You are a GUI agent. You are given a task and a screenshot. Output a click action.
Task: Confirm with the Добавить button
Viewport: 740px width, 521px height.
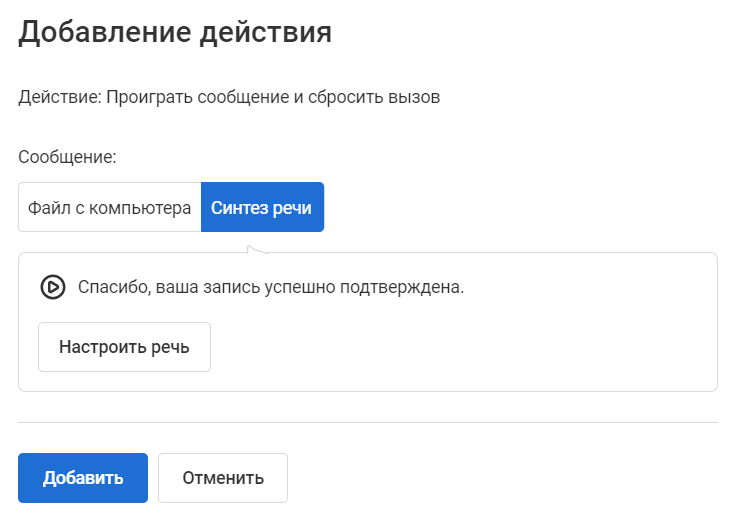pyautogui.click(x=83, y=478)
